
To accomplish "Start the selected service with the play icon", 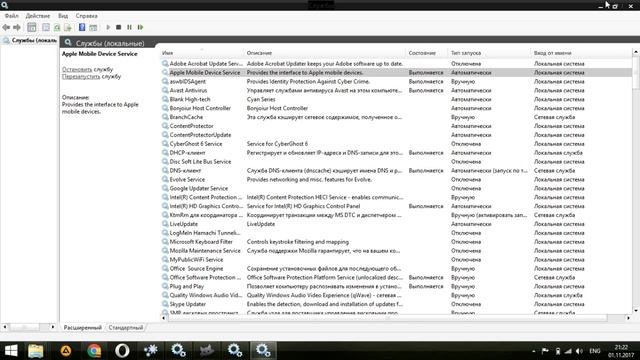I will [x=108, y=27].
